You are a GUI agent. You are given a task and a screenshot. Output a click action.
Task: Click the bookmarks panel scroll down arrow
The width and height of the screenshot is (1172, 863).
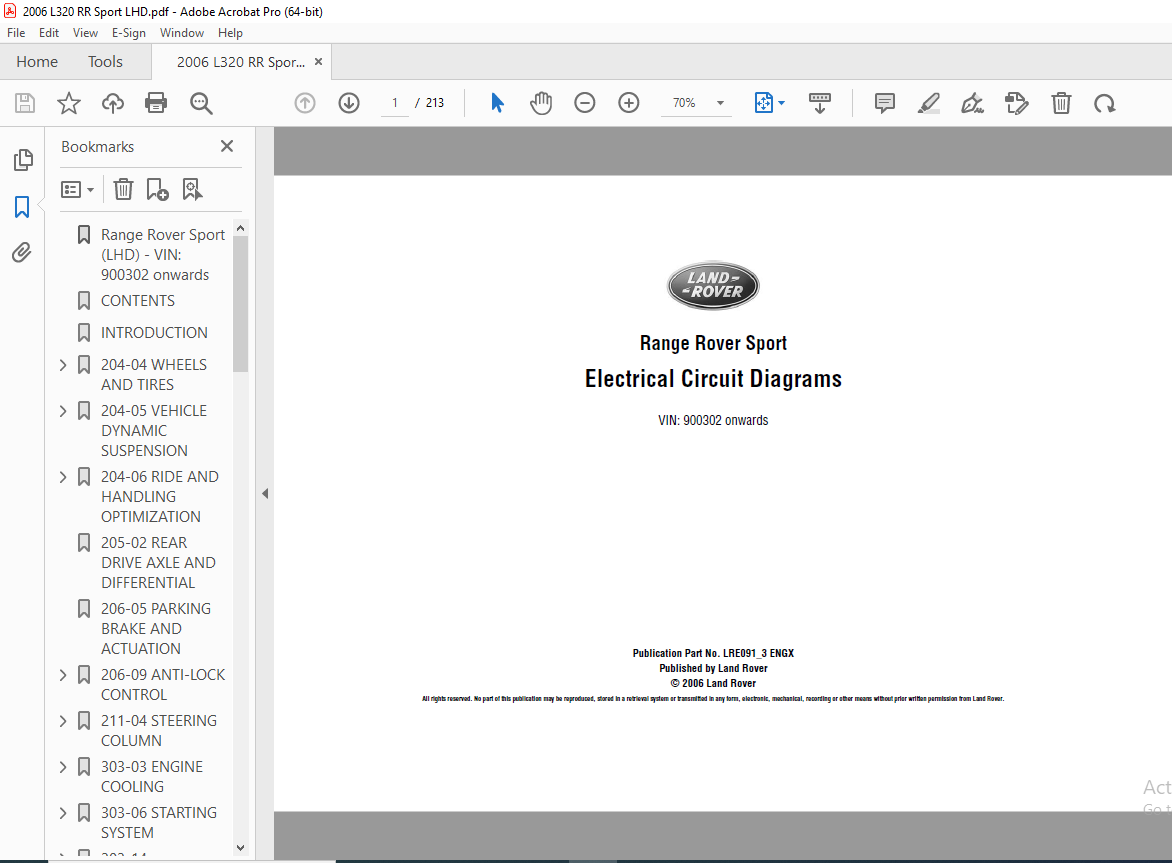pyautogui.click(x=240, y=847)
